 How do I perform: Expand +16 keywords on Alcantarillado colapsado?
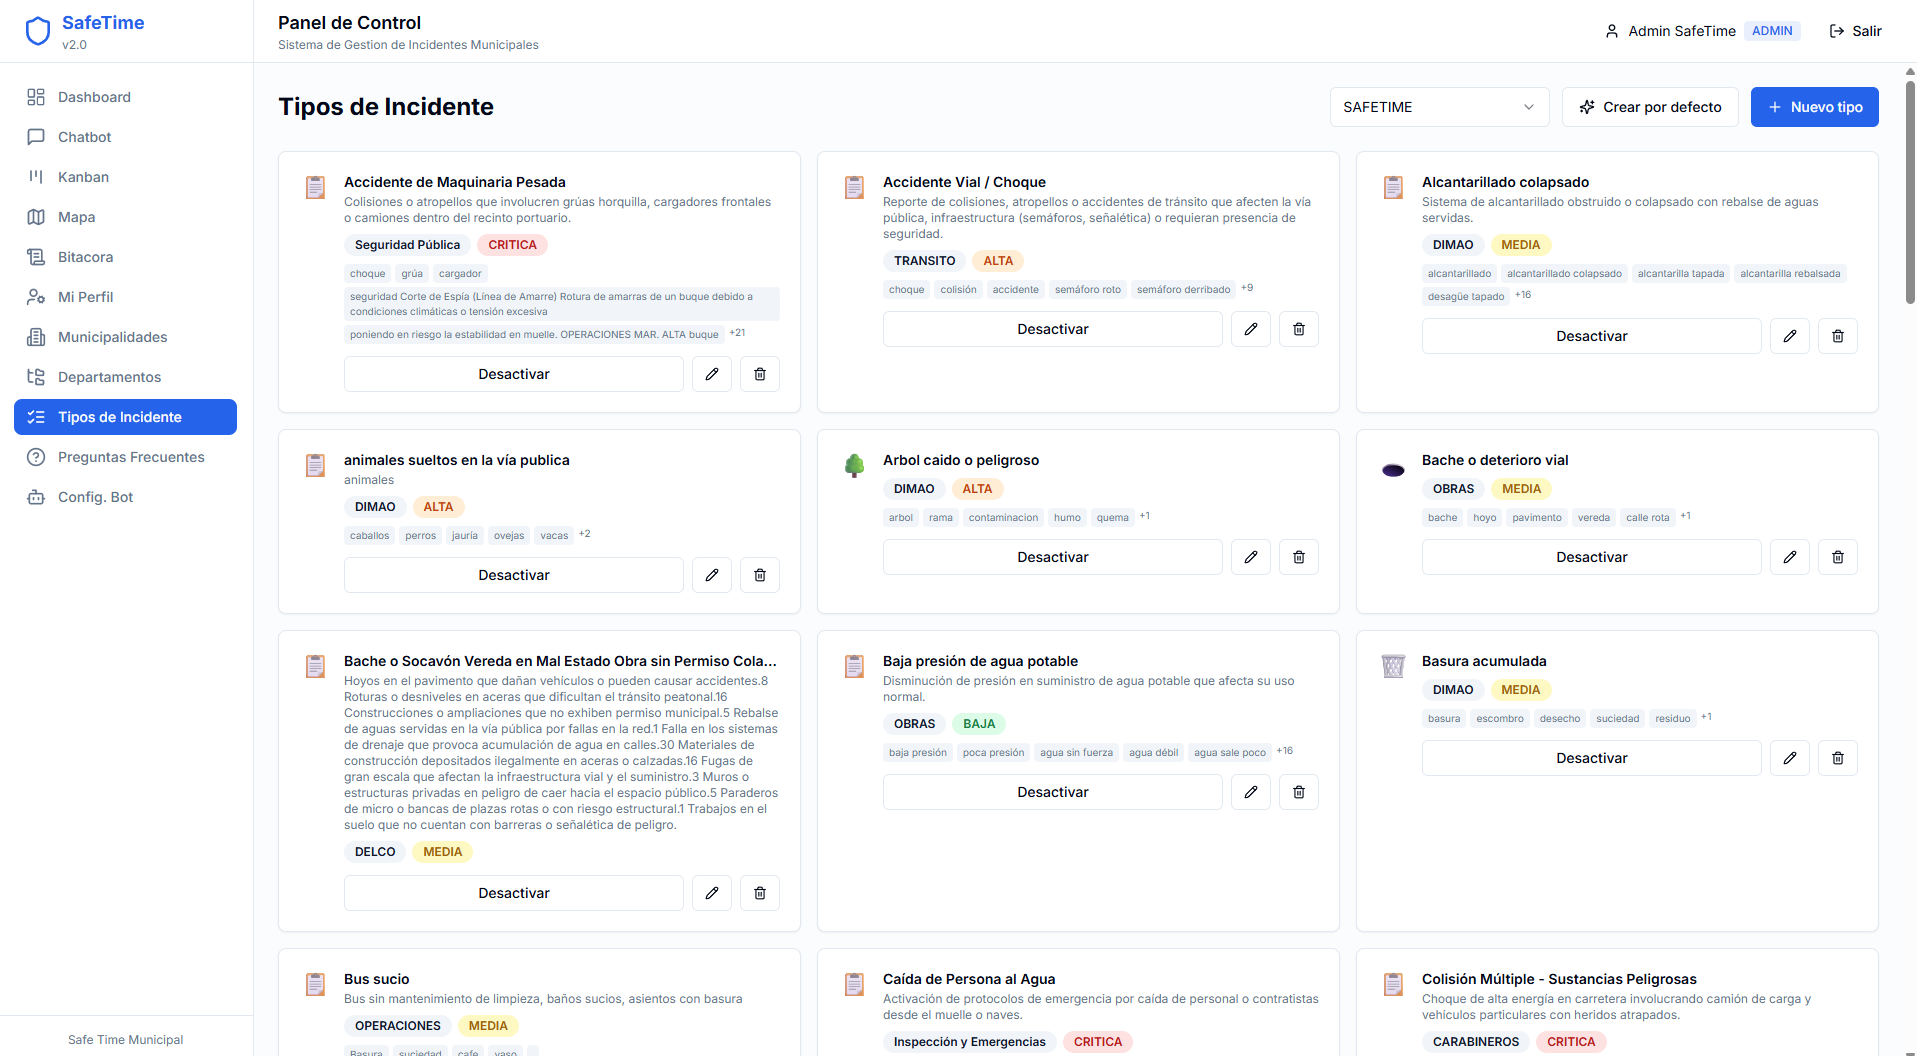coord(1523,295)
